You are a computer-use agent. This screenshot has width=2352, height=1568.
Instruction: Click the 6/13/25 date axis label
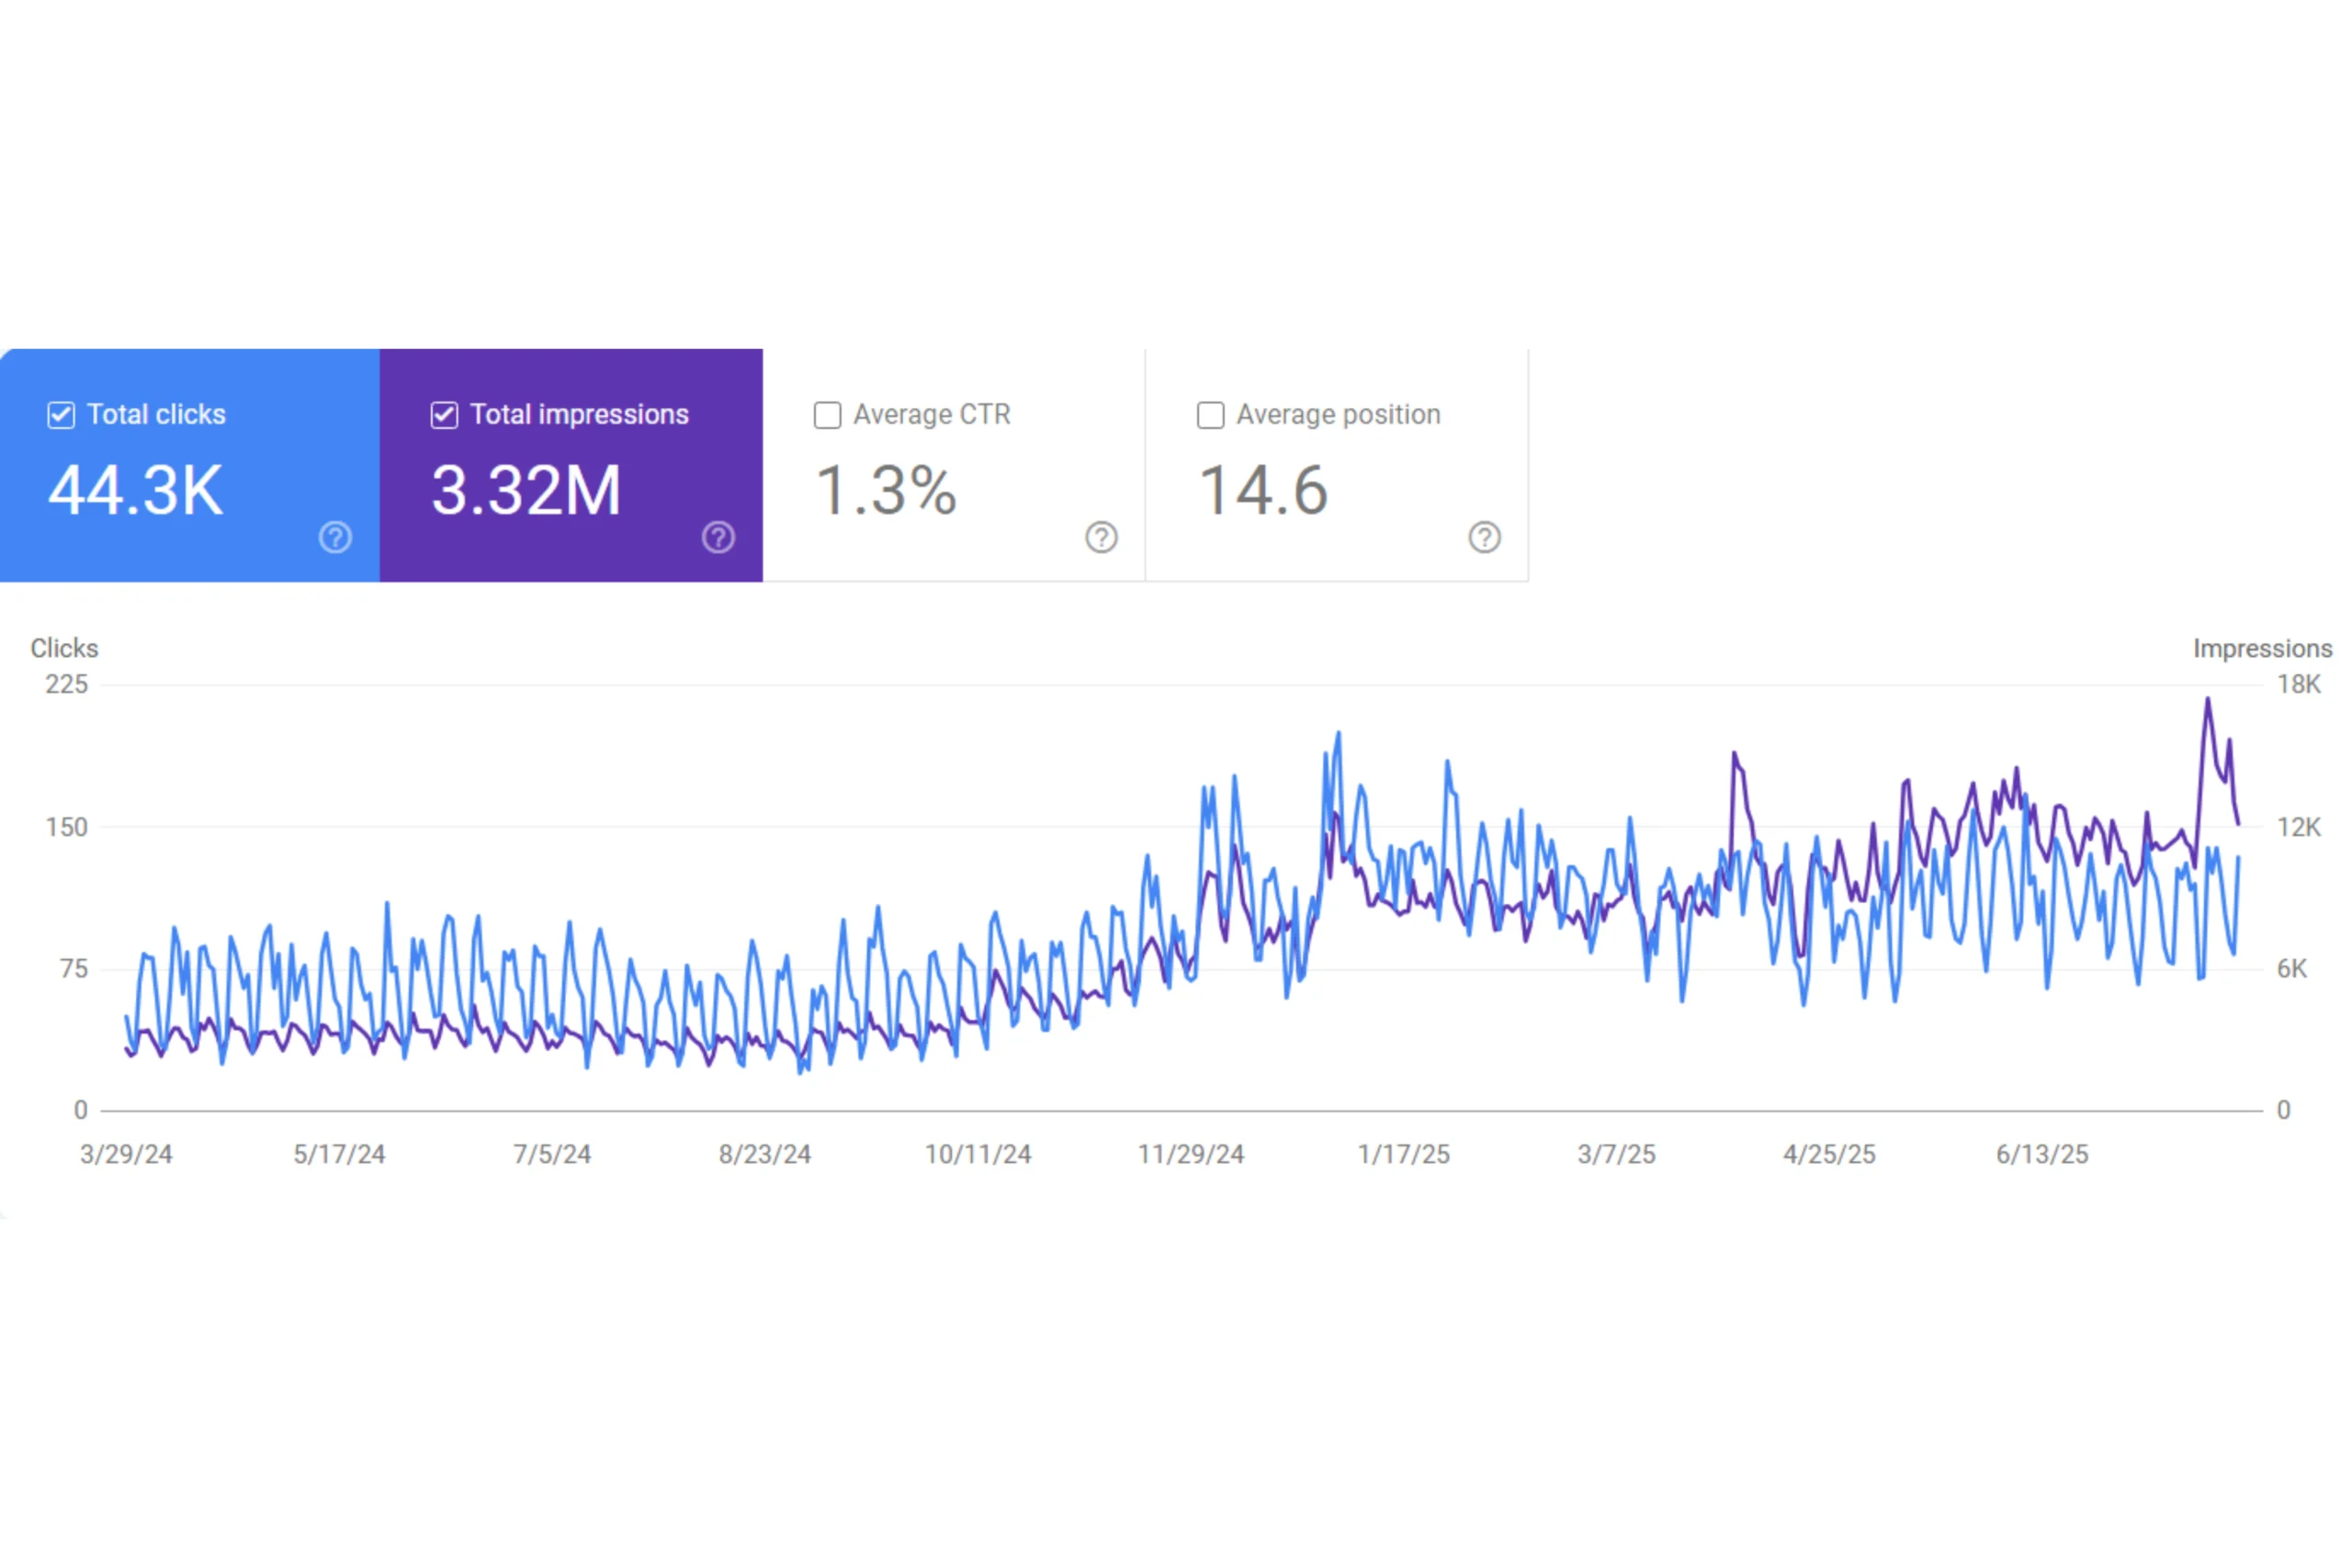tap(2041, 1154)
